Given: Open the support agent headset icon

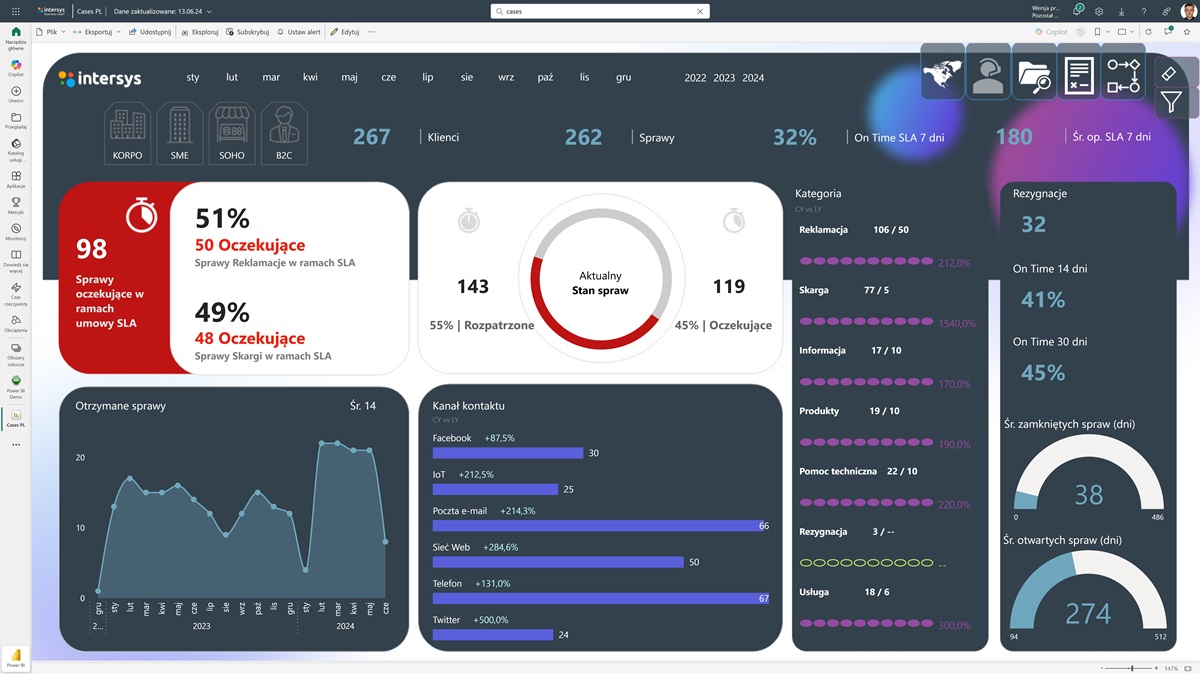Looking at the screenshot, I should point(988,71).
